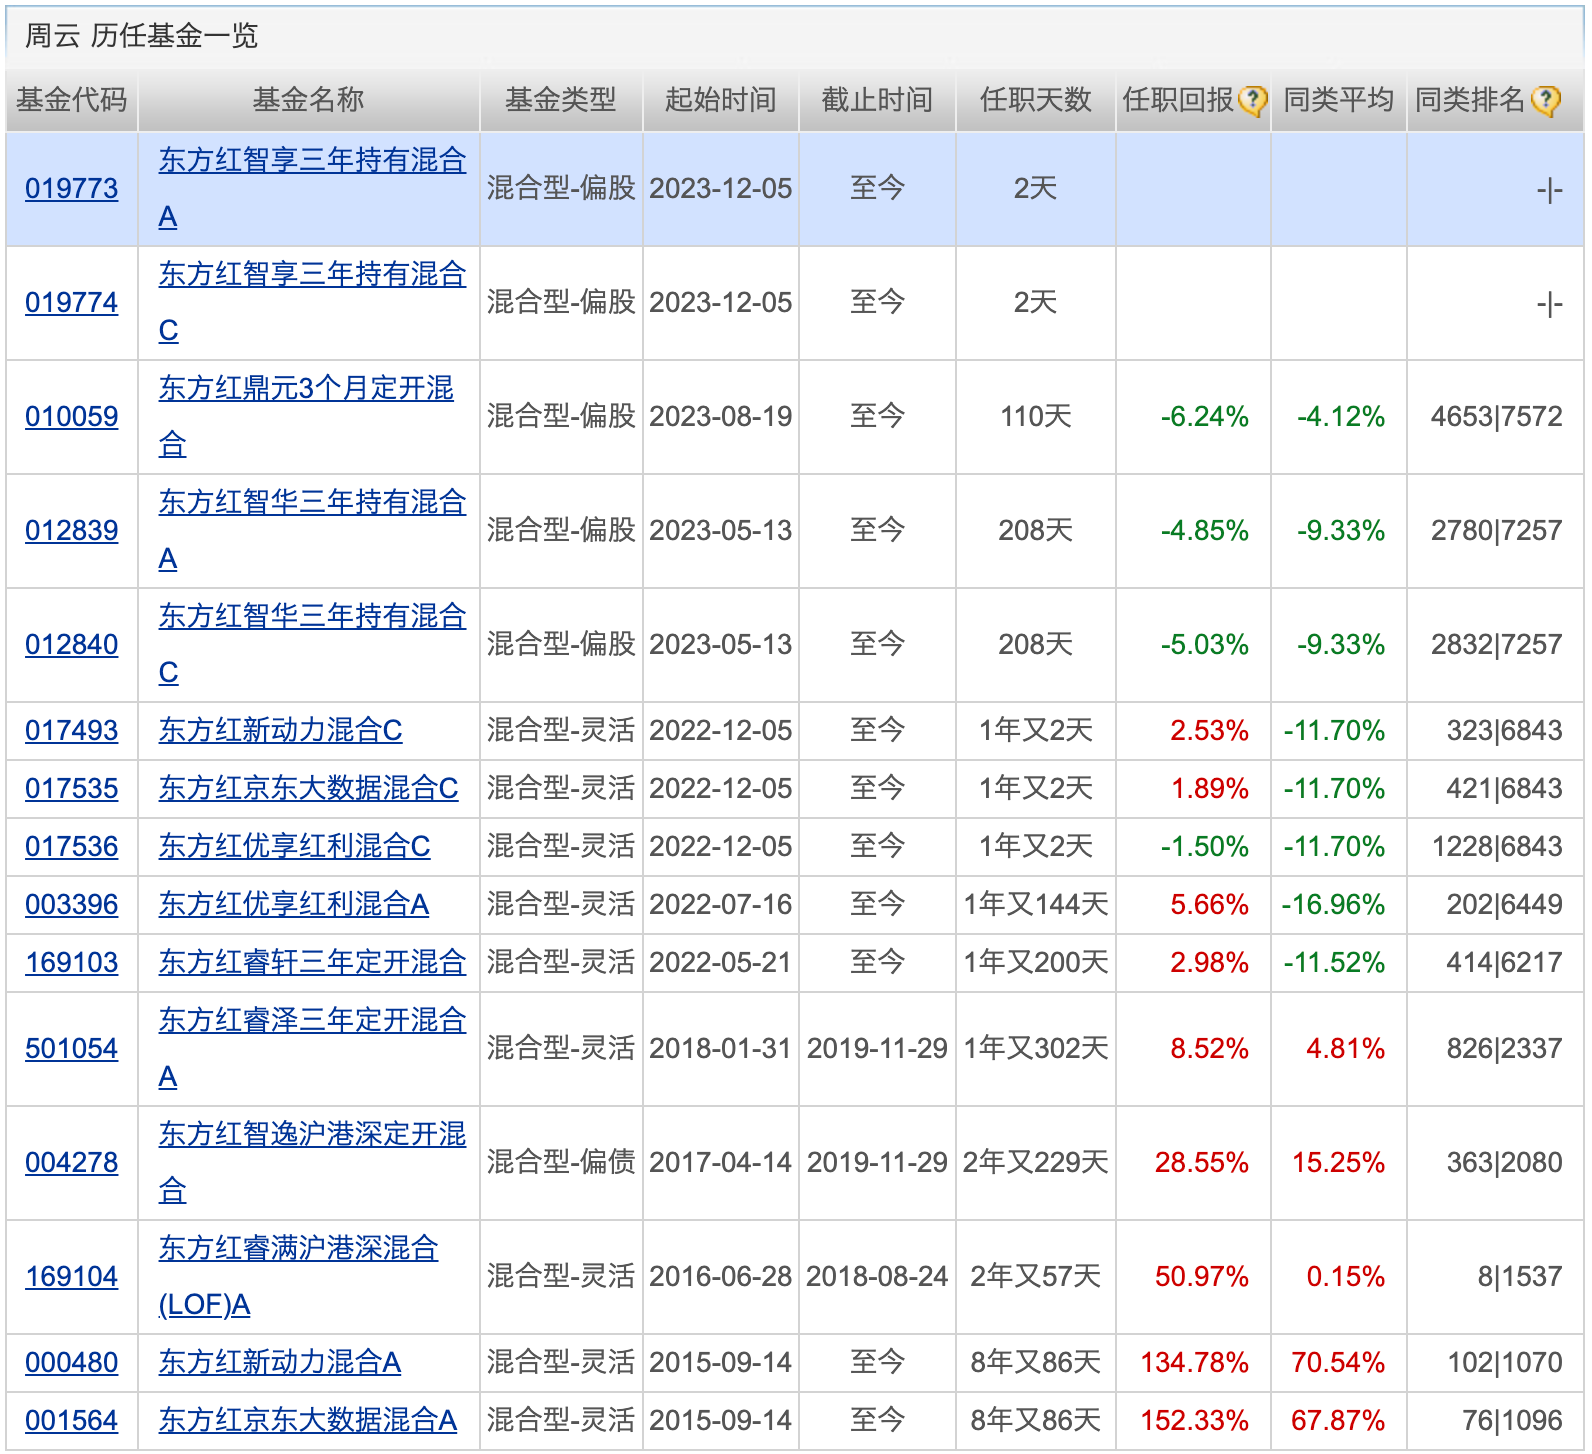Select the 8.52% return value
The image size is (1592, 1454).
[x=1209, y=1049]
